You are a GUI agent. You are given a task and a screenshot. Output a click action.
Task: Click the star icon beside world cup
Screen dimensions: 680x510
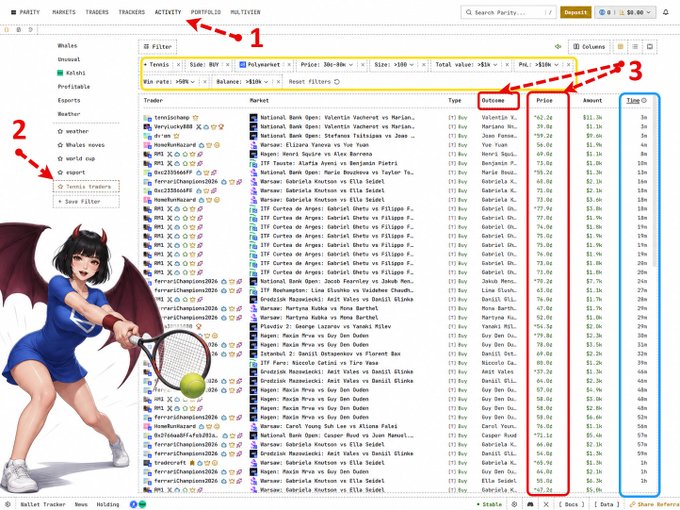60,158
